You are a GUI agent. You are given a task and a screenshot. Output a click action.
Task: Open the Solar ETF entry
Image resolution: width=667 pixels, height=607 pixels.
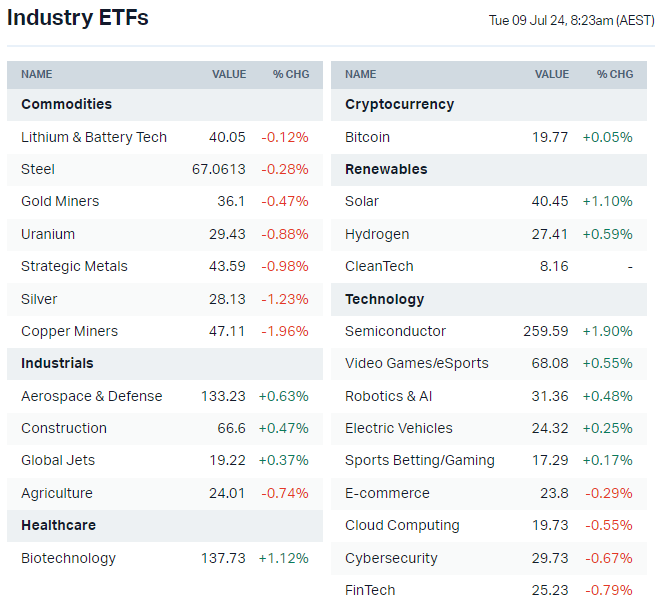pos(362,201)
